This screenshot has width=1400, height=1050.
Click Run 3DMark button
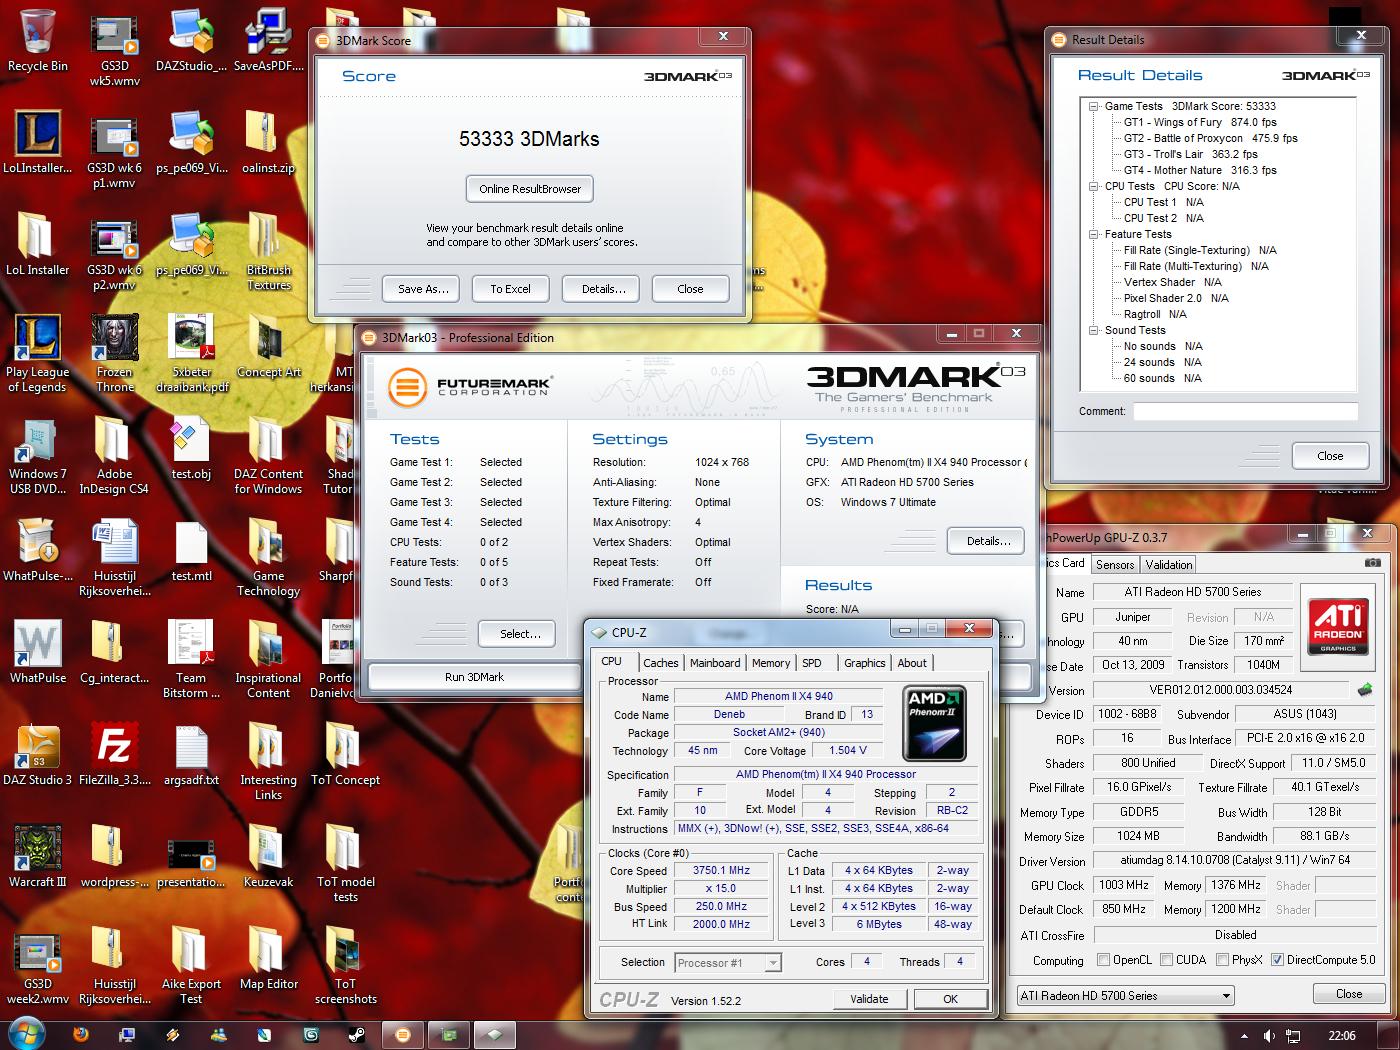click(x=474, y=677)
